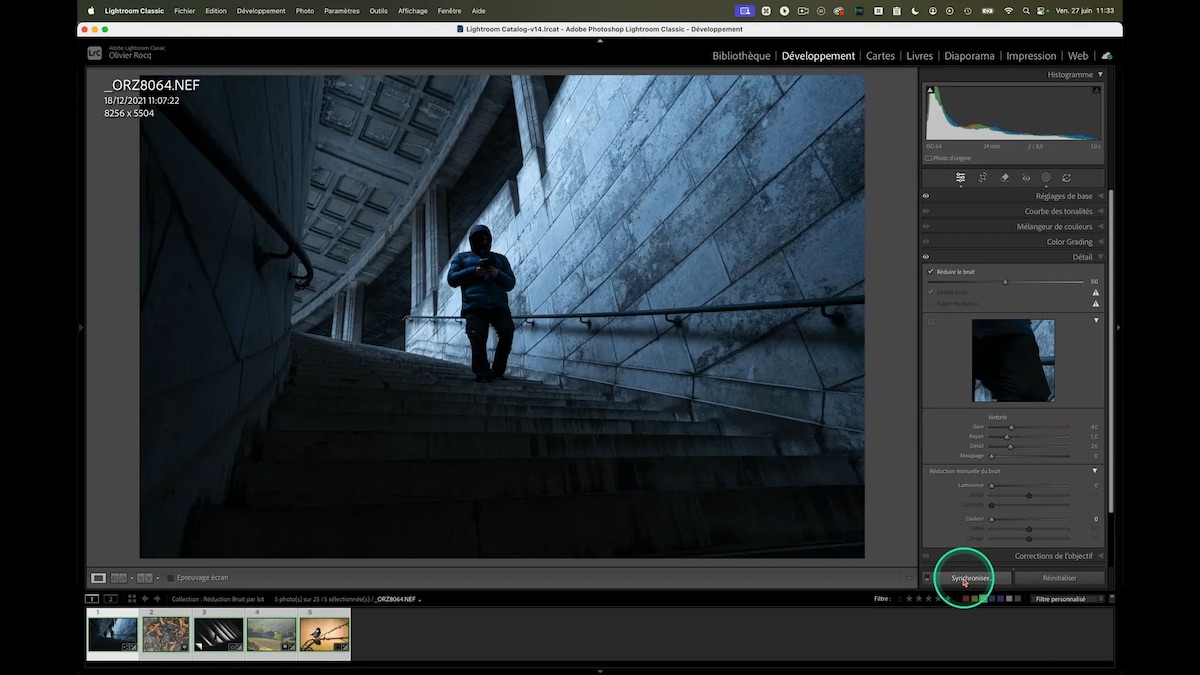Collapse the Détail panel triangle
The image size is (1200, 675).
(1100, 257)
